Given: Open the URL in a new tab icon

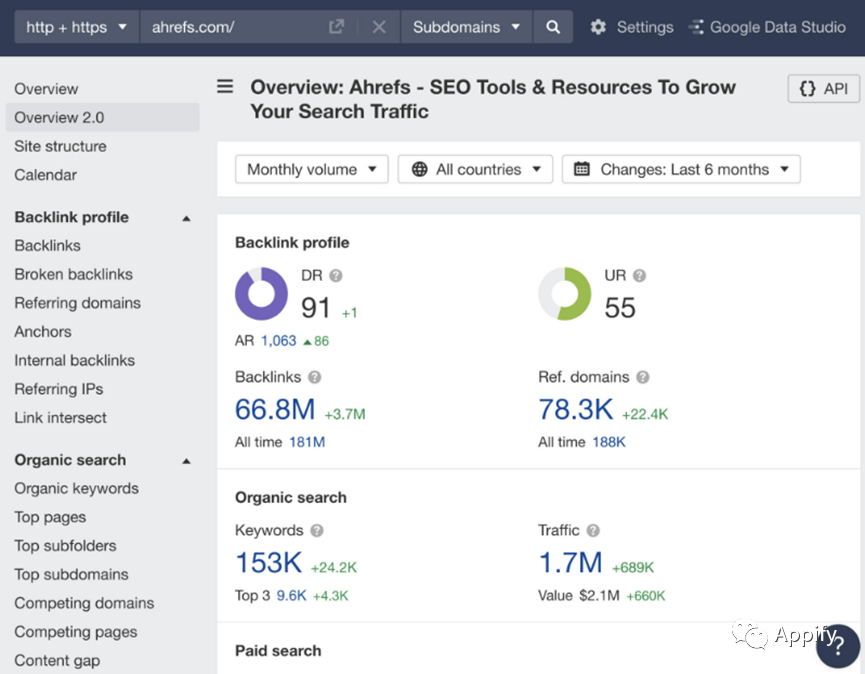Looking at the screenshot, I should (336, 26).
